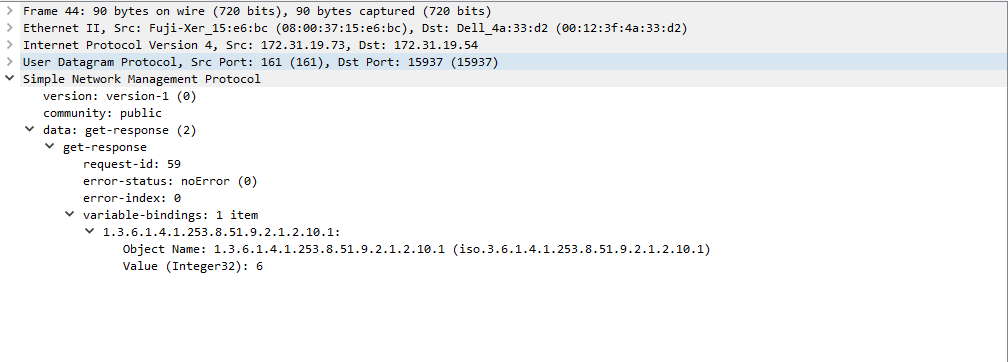Select the Frame 44 summary text
The height and width of the screenshot is (362, 1008).
point(257,11)
